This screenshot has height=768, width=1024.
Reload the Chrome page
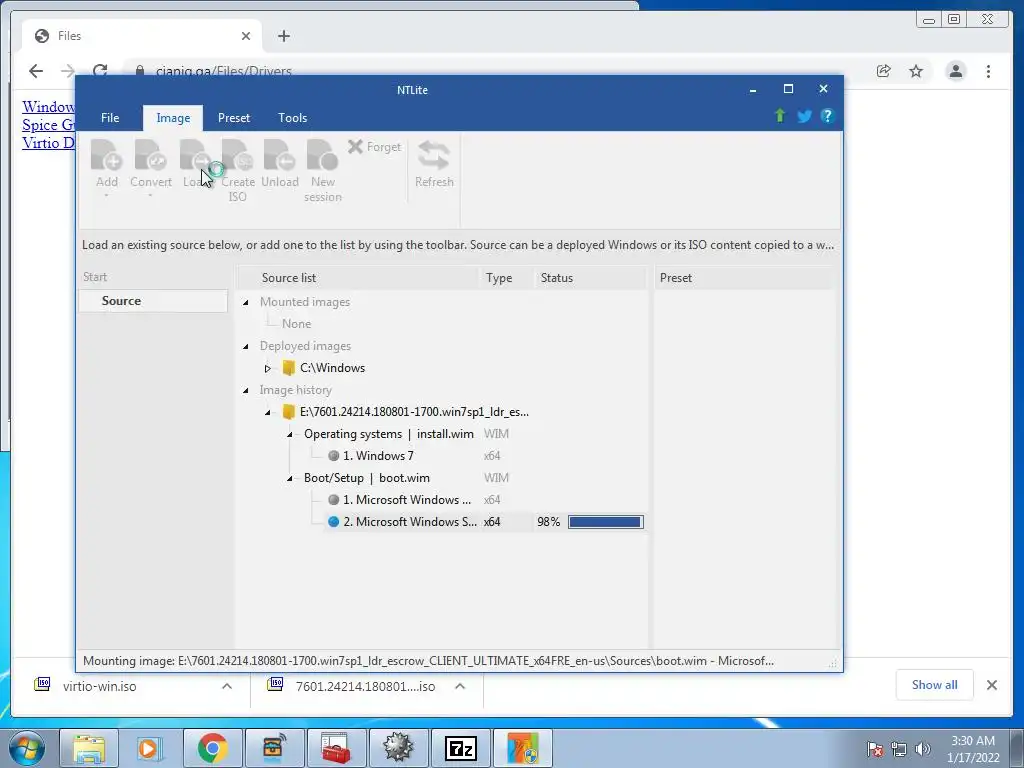tap(100, 71)
